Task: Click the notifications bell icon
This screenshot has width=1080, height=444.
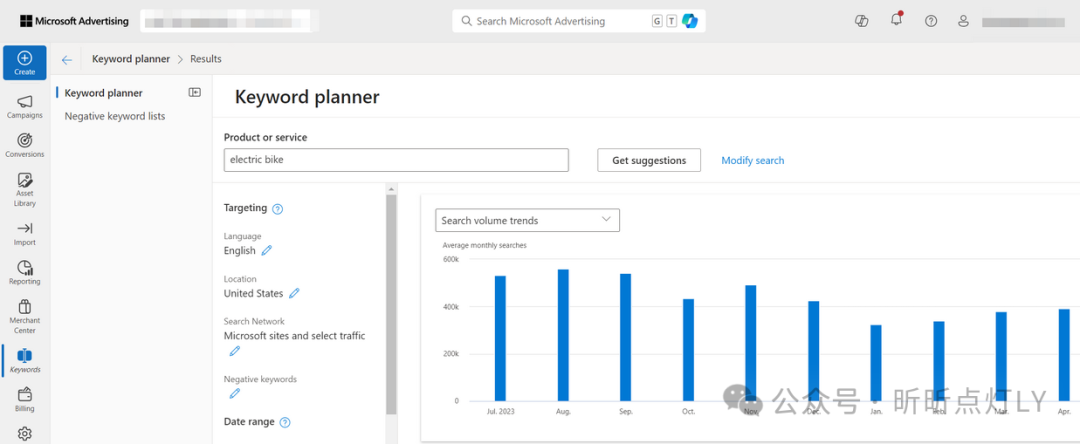Action: coord(896,20)
